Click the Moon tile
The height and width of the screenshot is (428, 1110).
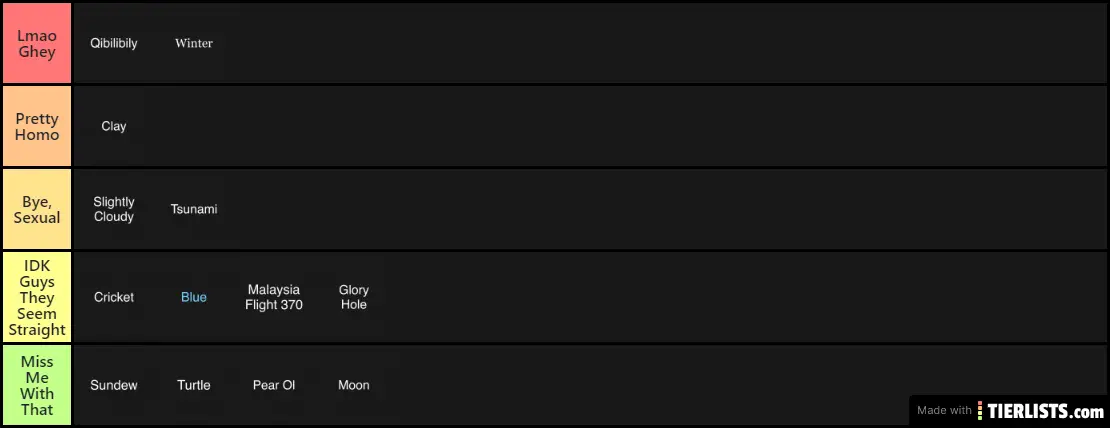pyautogui.click(x=354, y=385)
